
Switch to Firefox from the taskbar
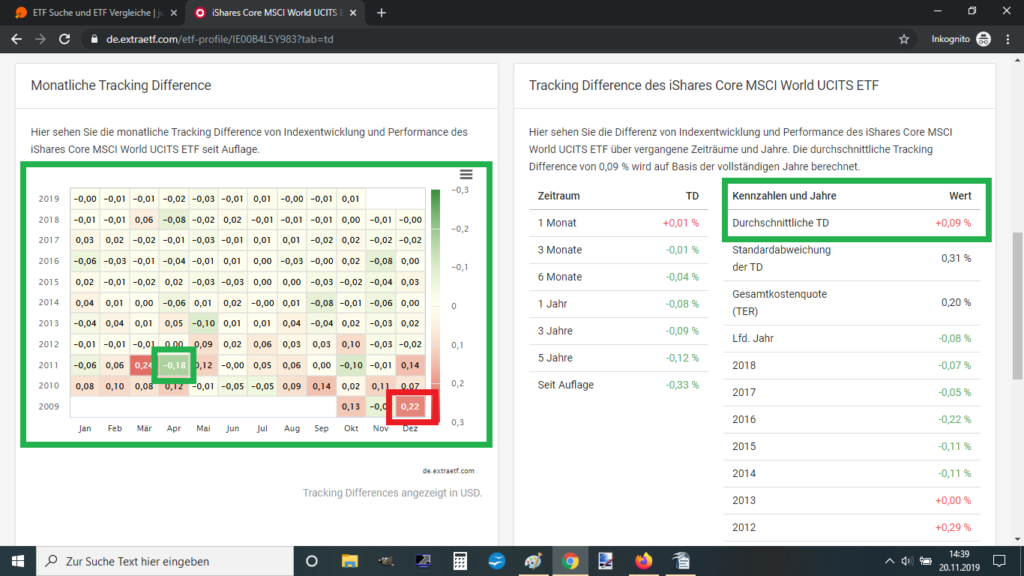(x=643, y=561)
